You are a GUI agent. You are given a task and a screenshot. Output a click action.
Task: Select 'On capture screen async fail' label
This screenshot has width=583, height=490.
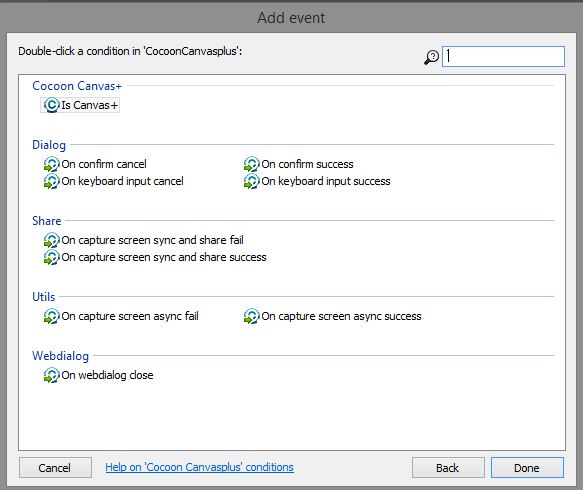pos(130,316)
